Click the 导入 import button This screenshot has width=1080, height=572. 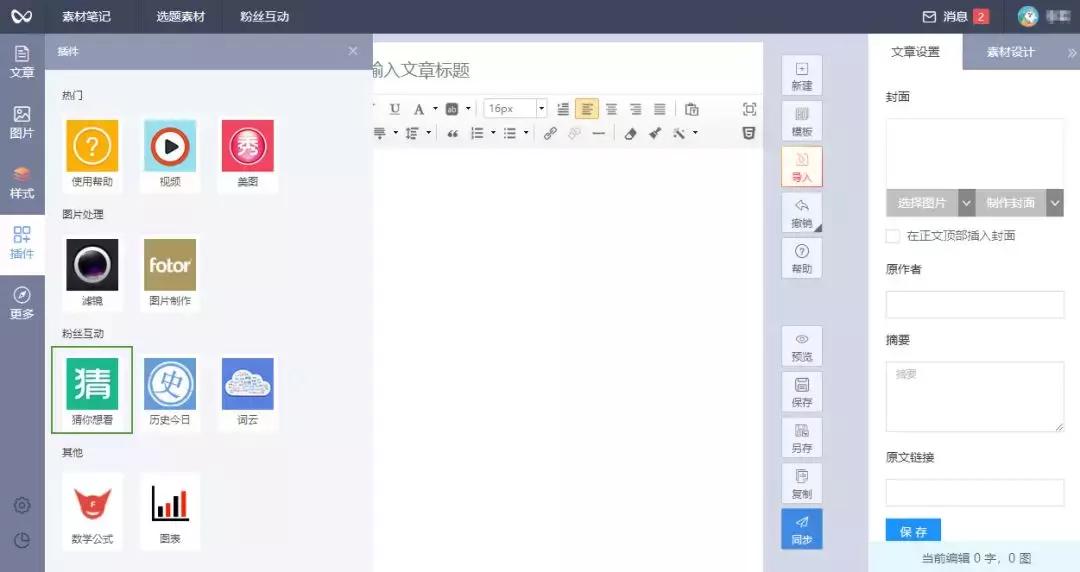point(802,167)
